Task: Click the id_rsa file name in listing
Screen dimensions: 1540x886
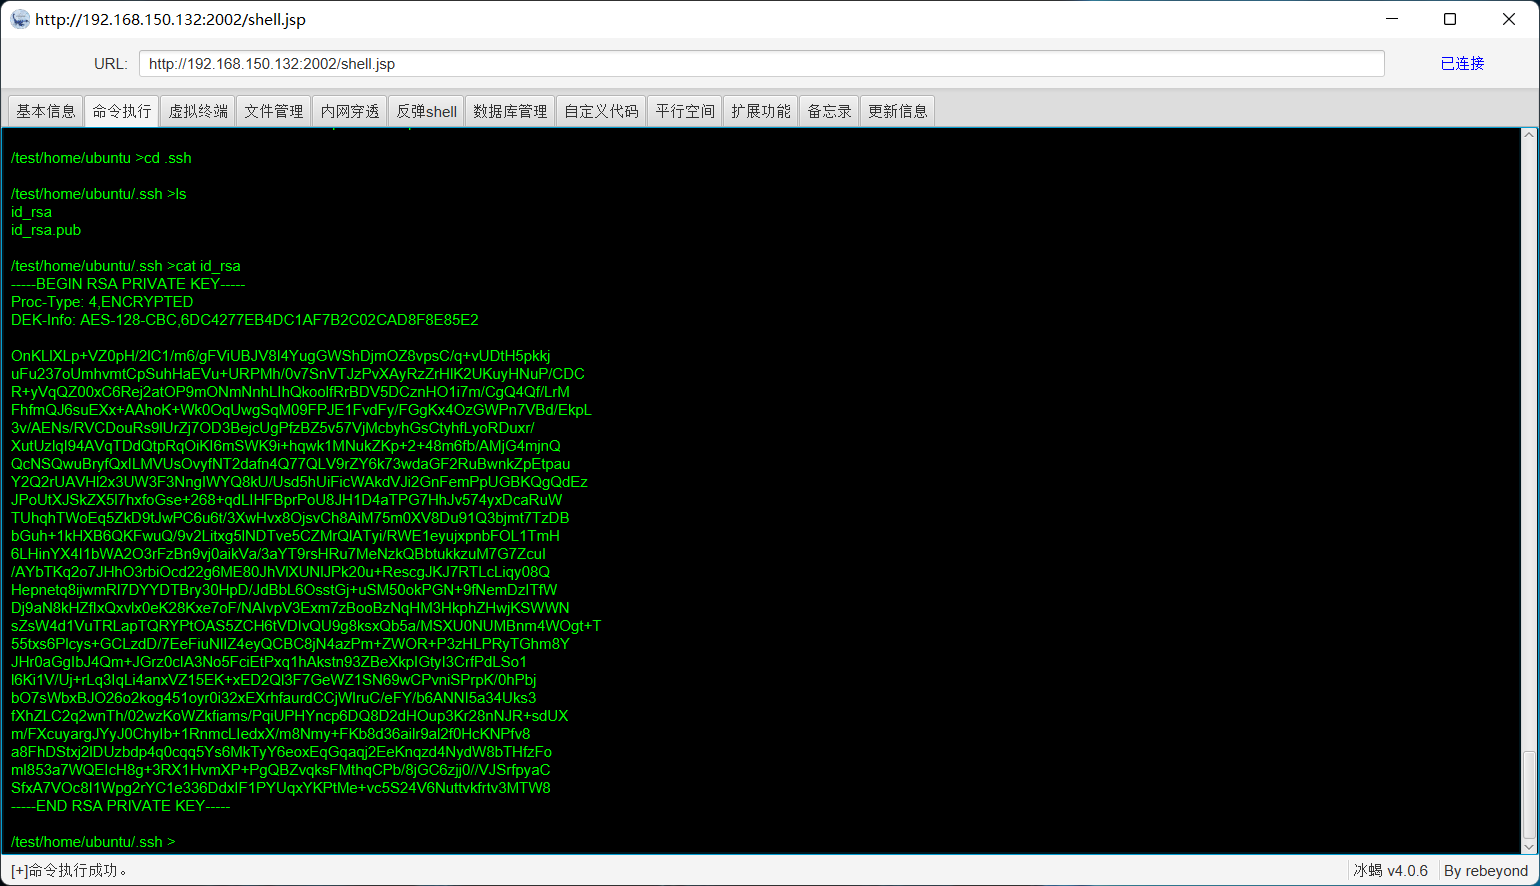Action: pos(32,212)
